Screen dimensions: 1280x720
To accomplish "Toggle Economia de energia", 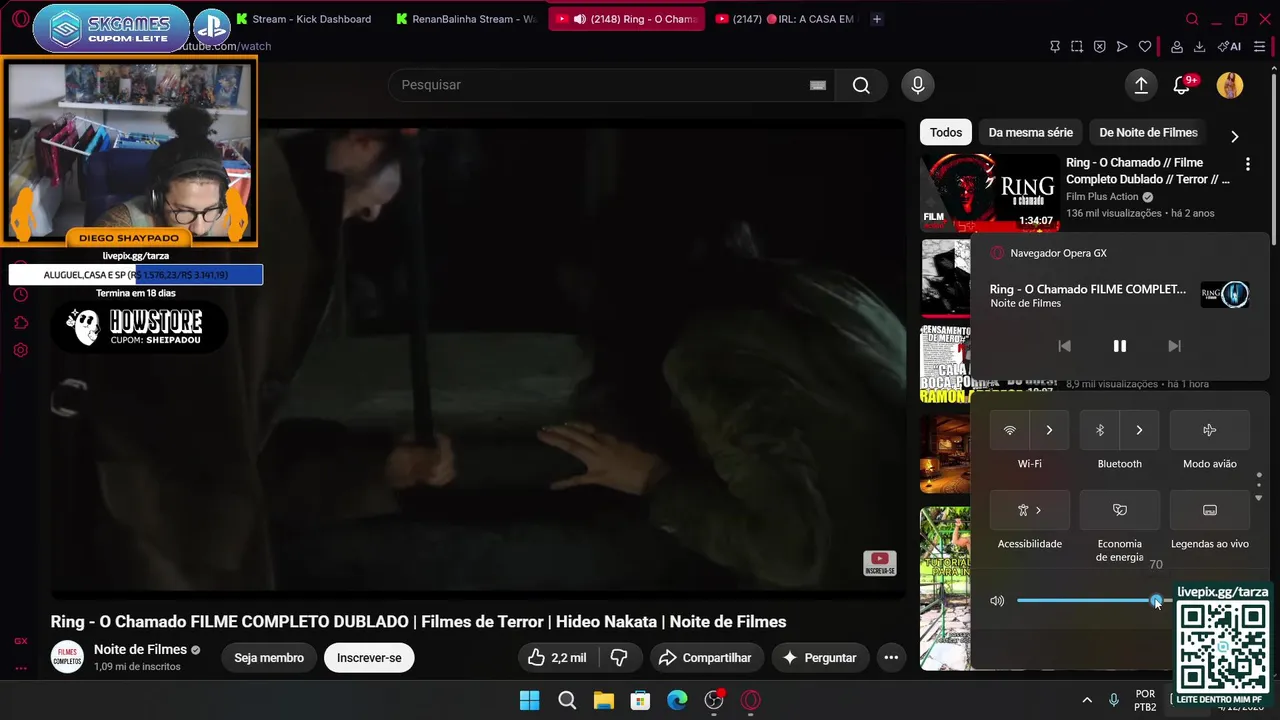I will click(x=1120, y=510).
